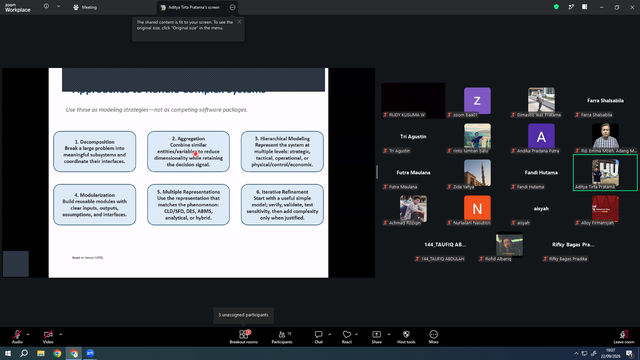Select Rd. Emma Moeh. Adang video tile

tap(605, 137)
